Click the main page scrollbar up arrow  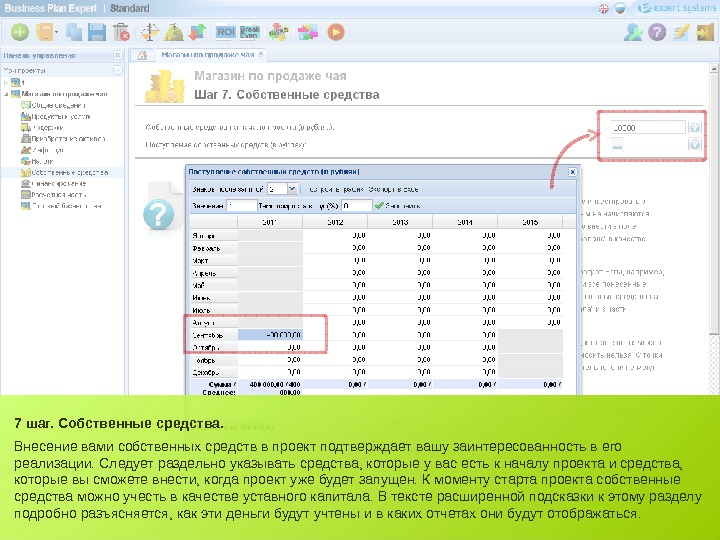(714, 68)
